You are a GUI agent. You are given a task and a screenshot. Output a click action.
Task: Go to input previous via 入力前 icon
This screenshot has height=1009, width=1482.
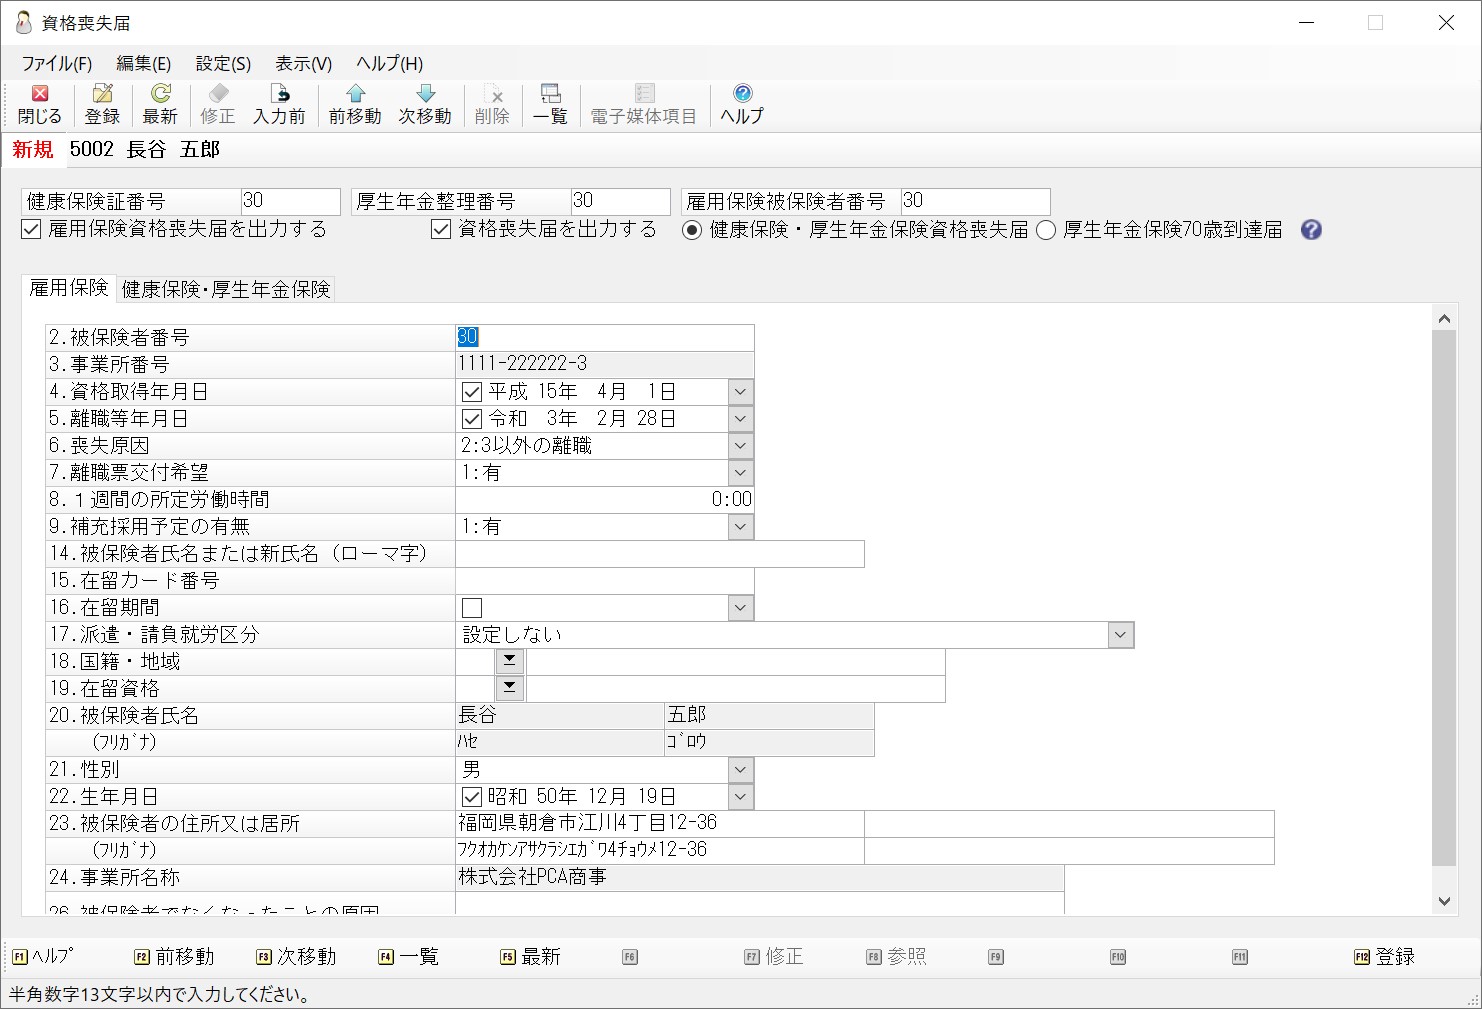click(x=279, y=104)
